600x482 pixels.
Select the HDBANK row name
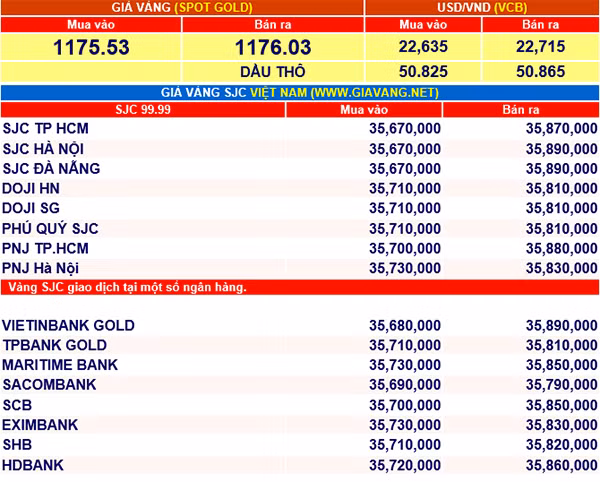tap(33, 465)
